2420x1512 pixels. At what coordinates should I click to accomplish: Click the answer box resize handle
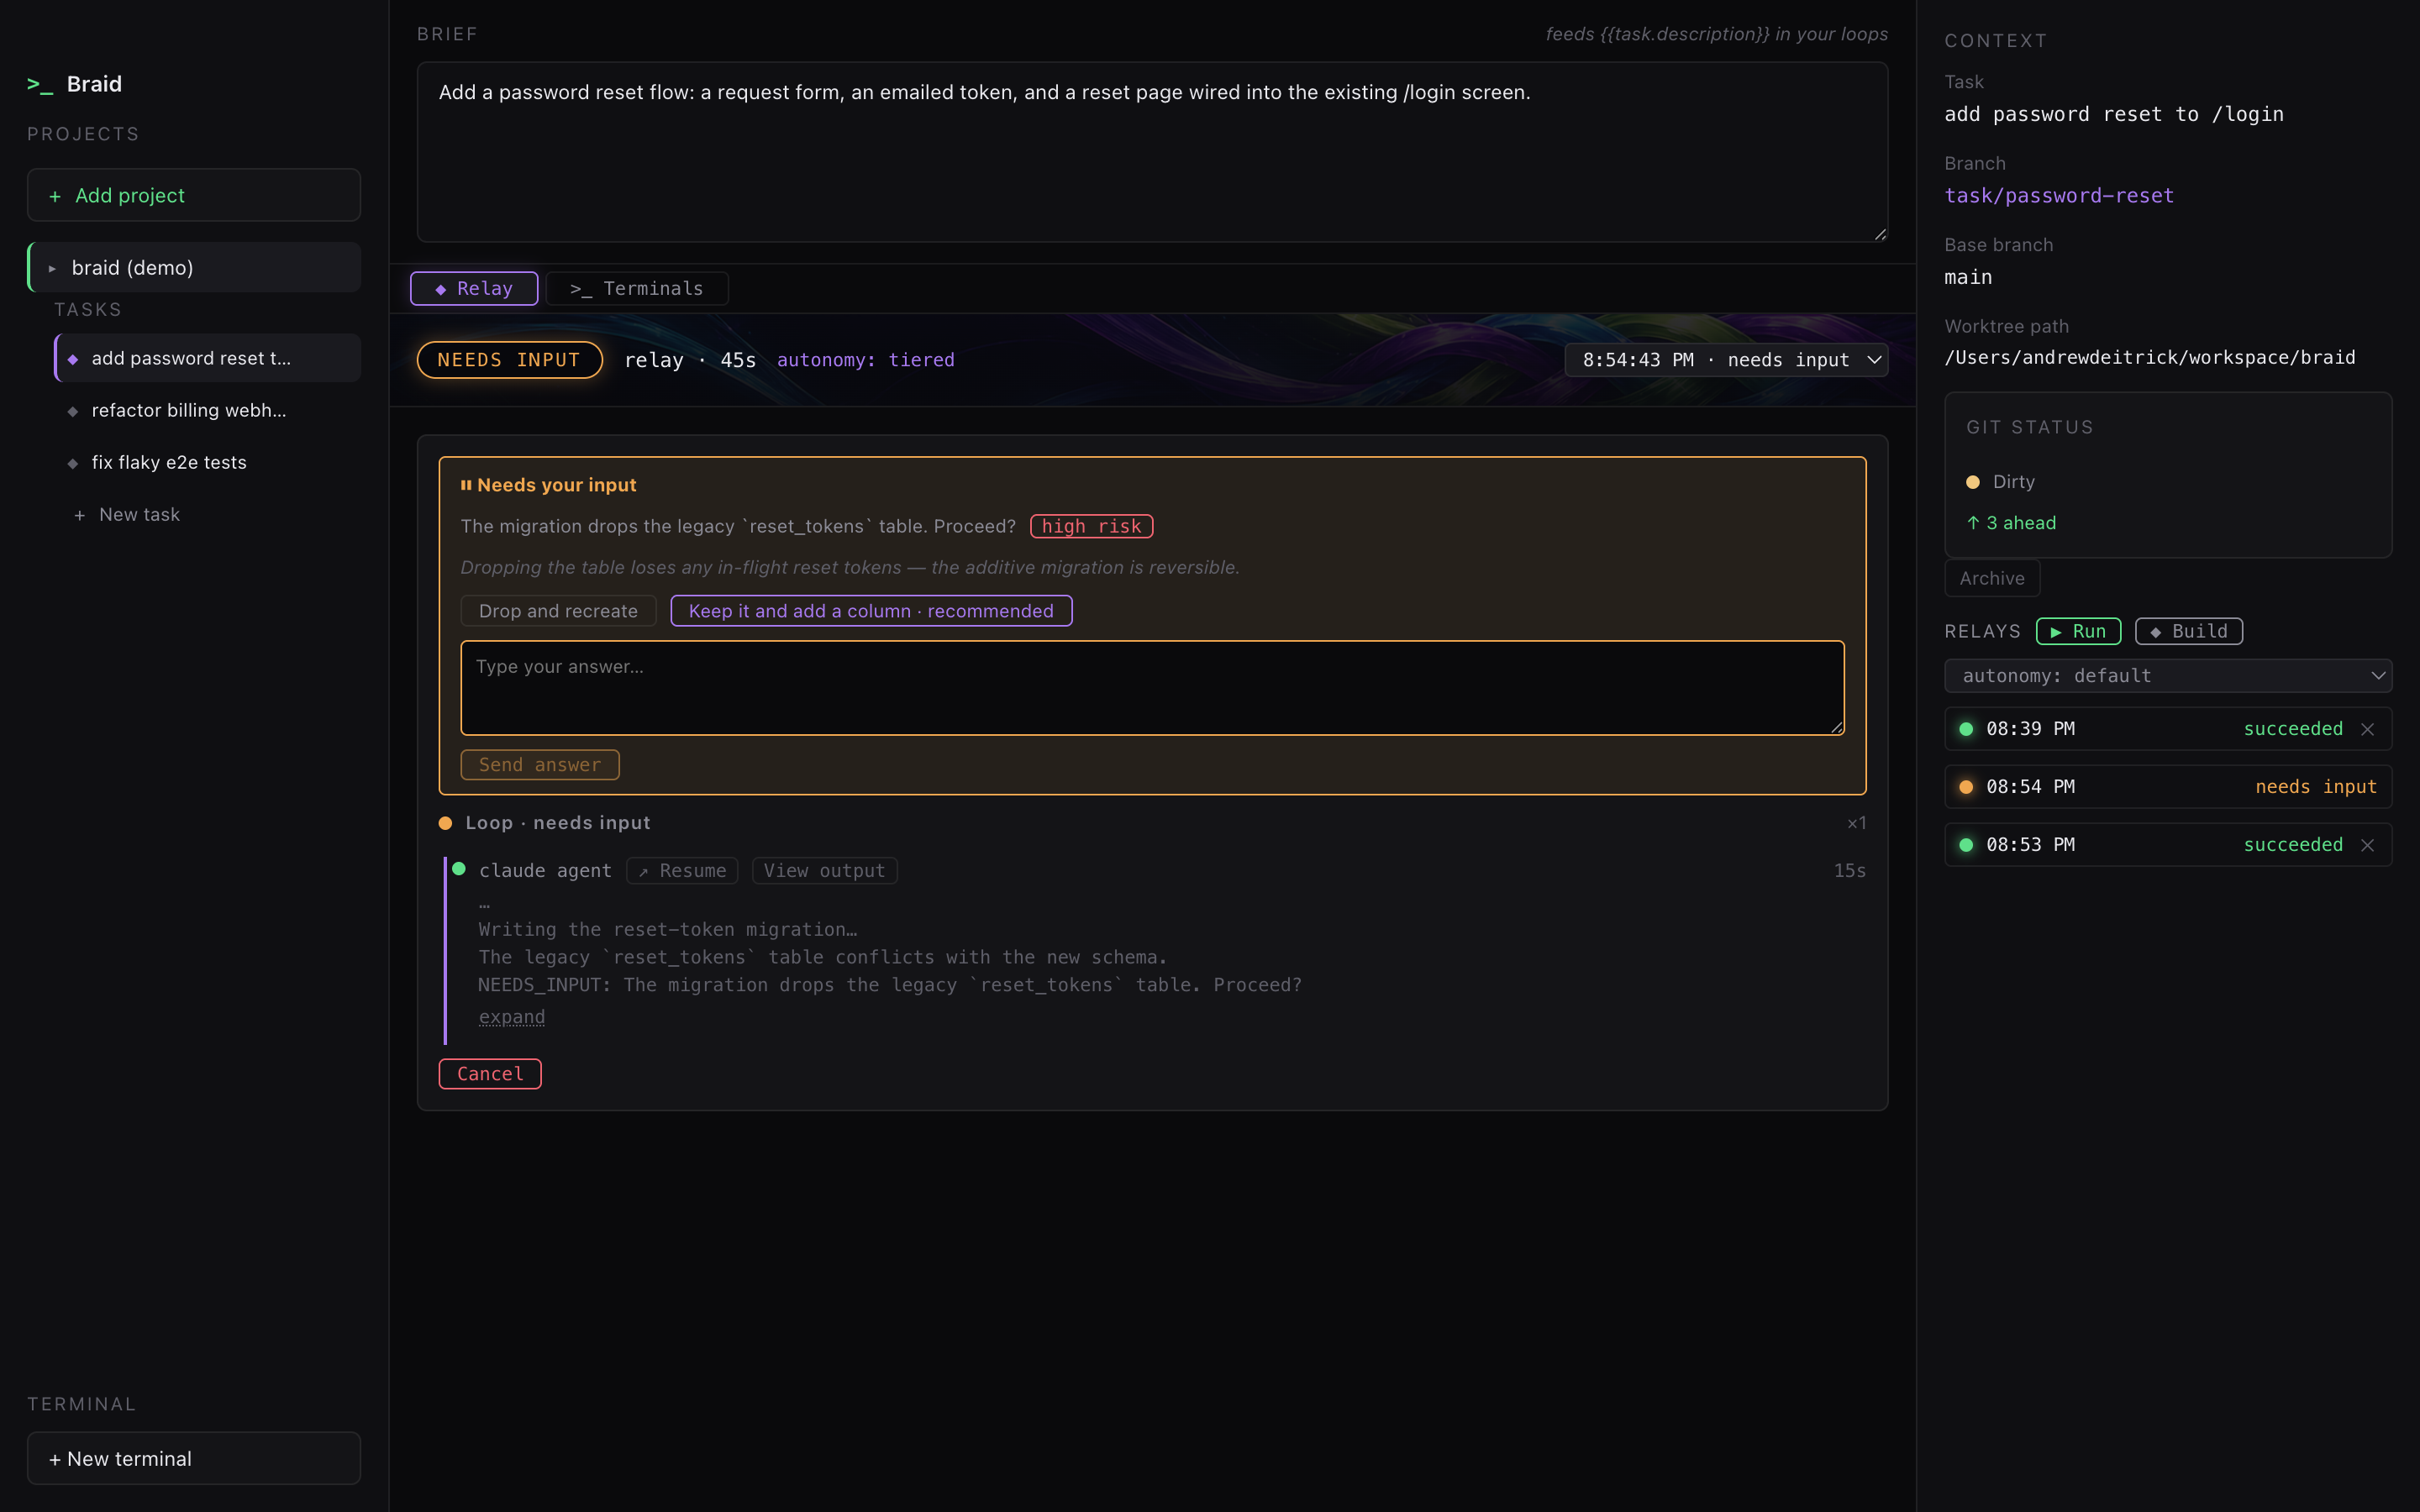tap(1837, 728)
